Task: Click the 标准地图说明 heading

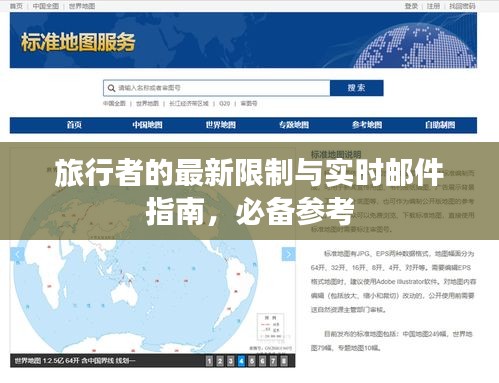Action: click(336, 154)
